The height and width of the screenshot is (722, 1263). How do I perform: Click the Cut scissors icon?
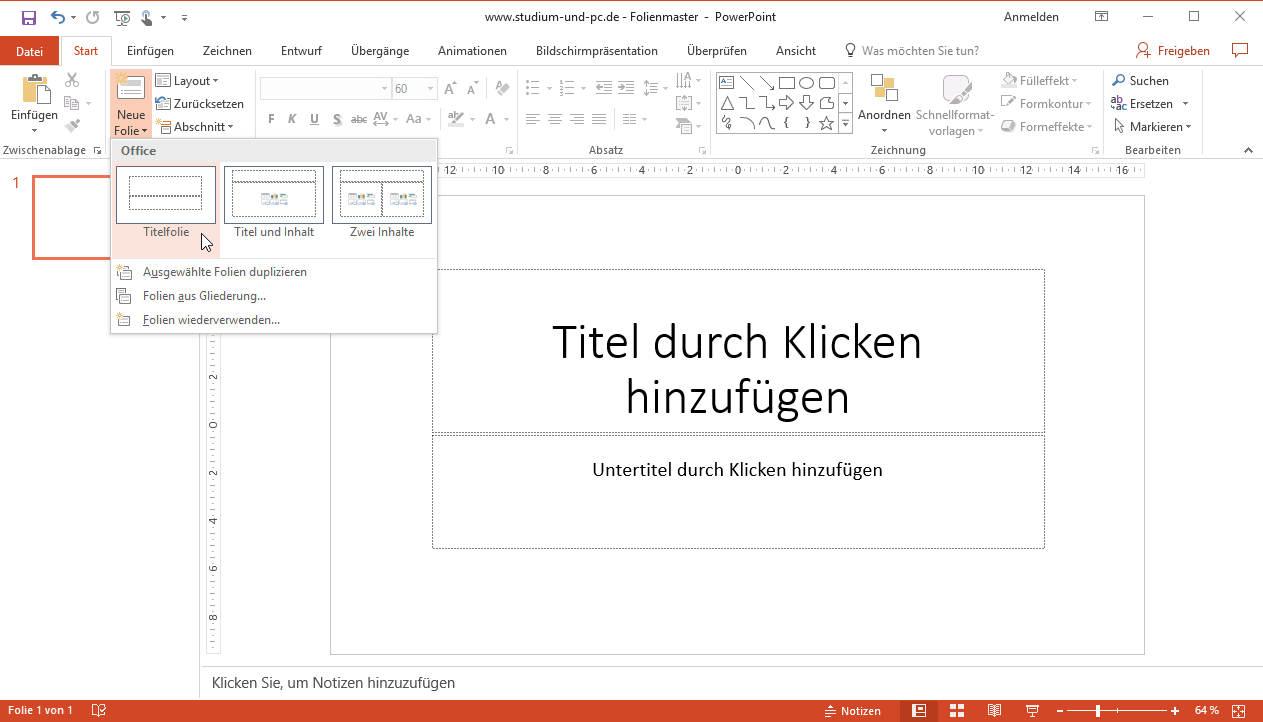point(72,80)
